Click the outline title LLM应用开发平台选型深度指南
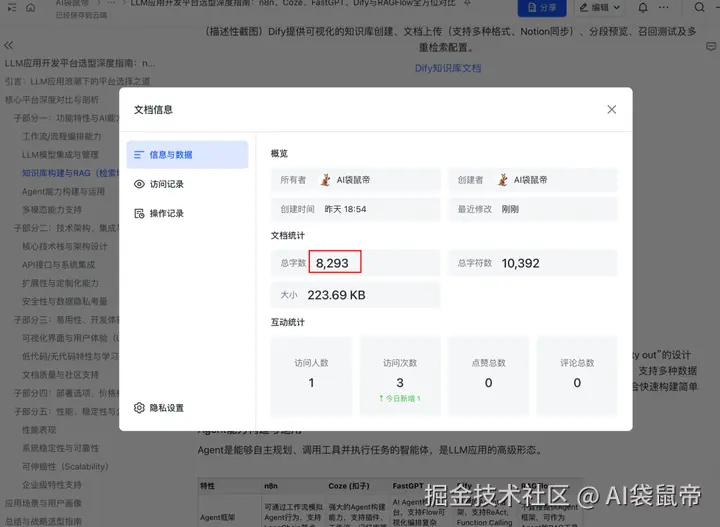The image size is (720, 527). (80, 63)
